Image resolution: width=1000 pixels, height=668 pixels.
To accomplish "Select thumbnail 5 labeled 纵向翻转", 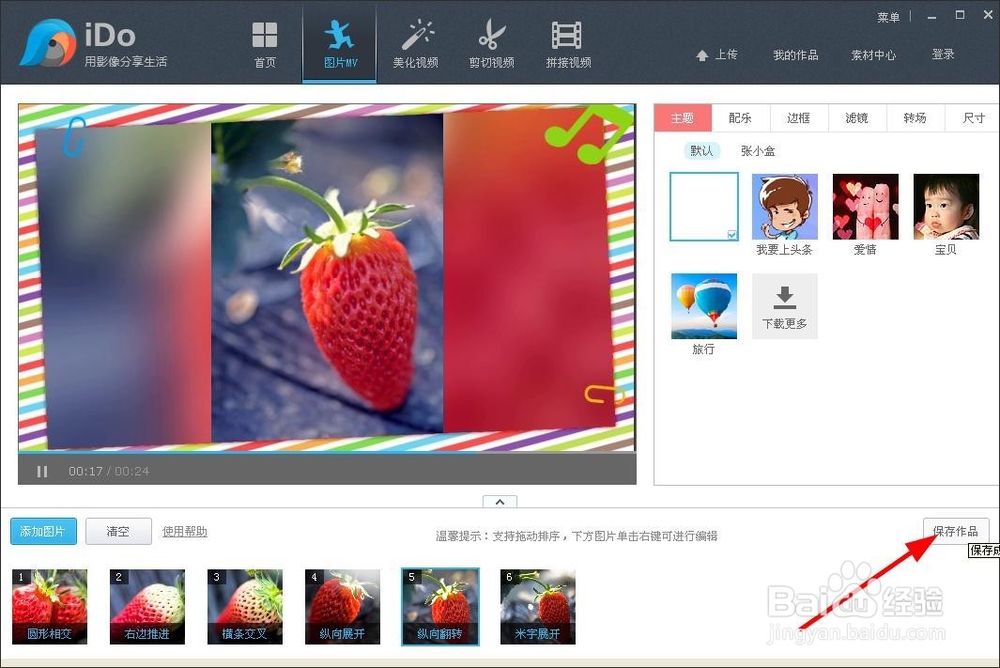I will coord(440,606).
